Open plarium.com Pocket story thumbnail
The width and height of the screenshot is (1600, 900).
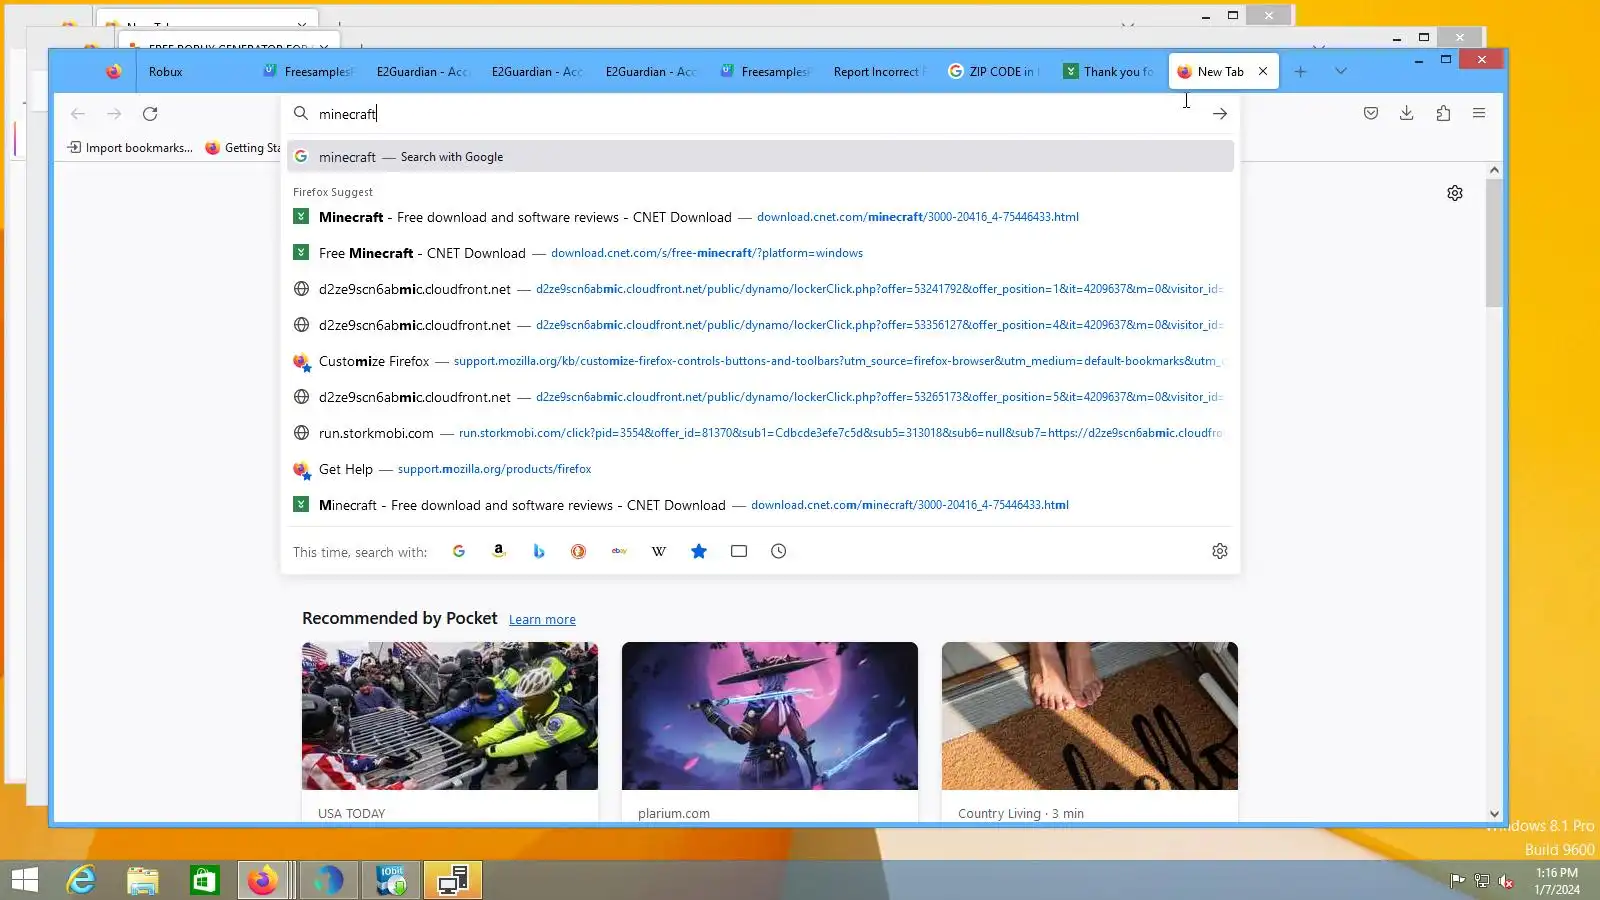point(770,716)
